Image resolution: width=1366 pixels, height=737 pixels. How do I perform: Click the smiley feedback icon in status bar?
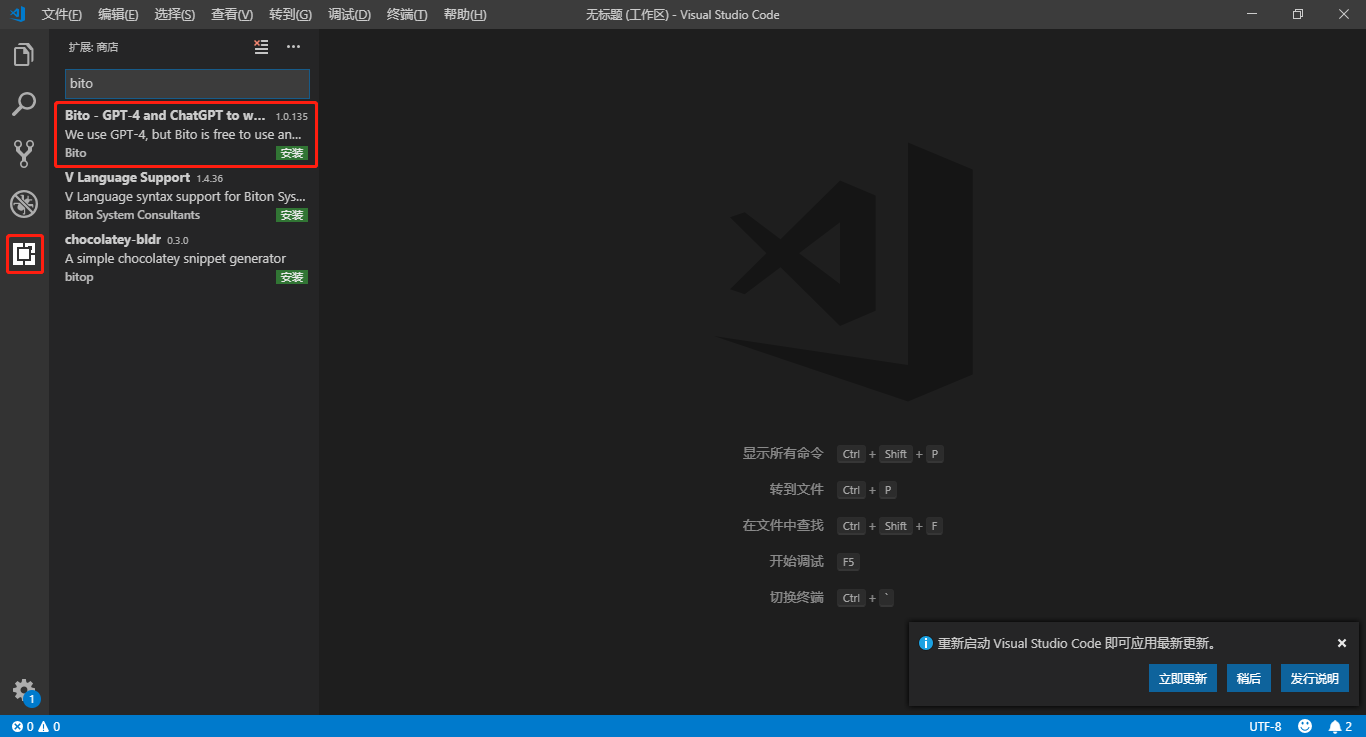coord(1305,726)
